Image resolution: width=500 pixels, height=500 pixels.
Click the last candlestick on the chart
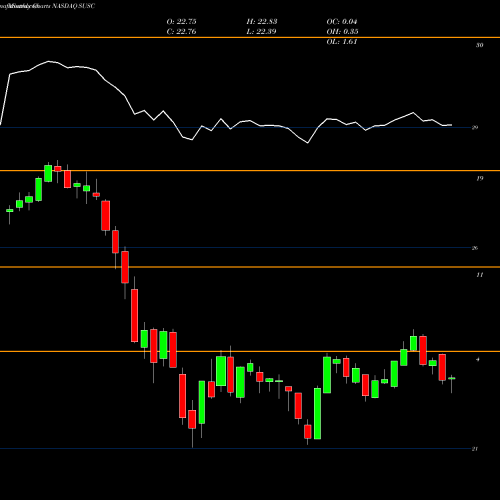coord(452,378)
